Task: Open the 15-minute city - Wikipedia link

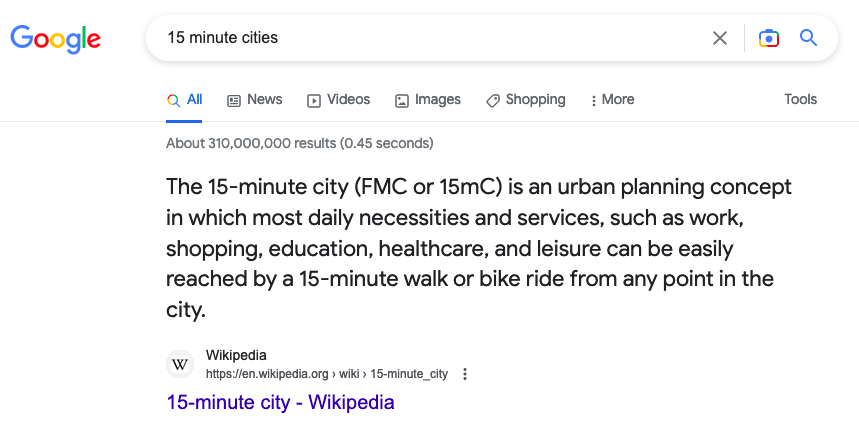Action: pos(280,403)
